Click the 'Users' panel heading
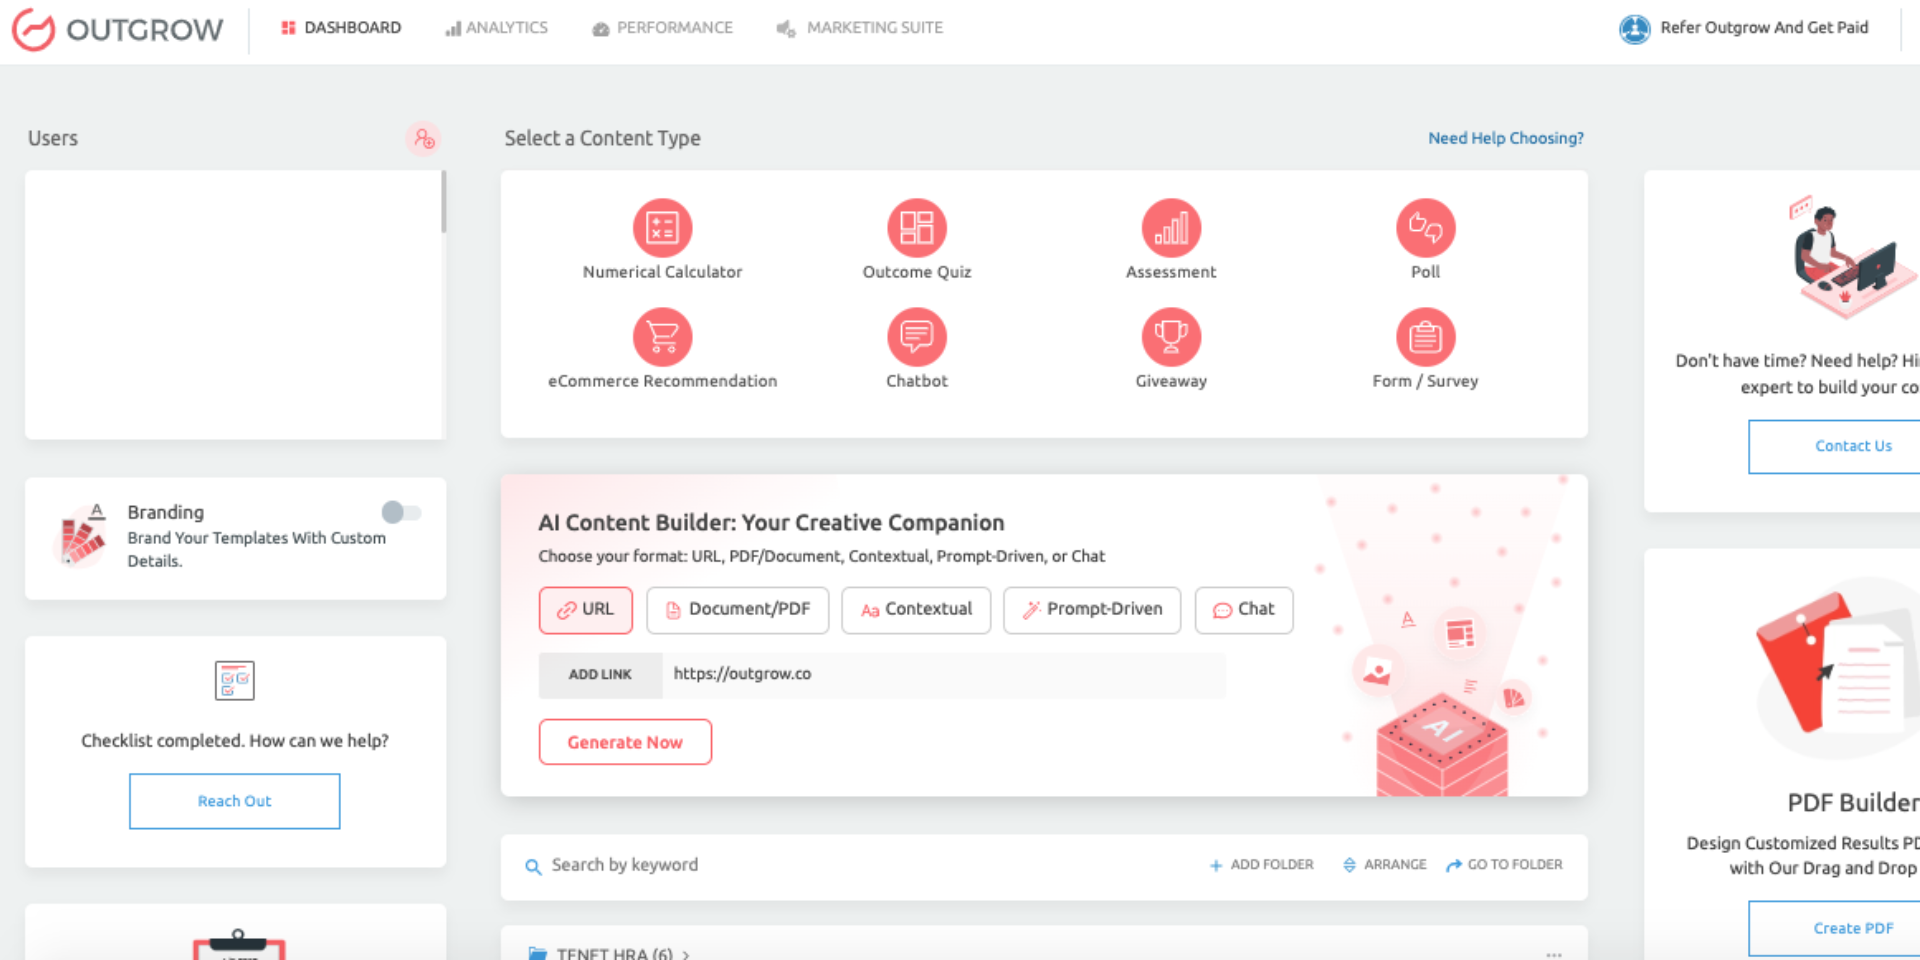 click(53, 138)
